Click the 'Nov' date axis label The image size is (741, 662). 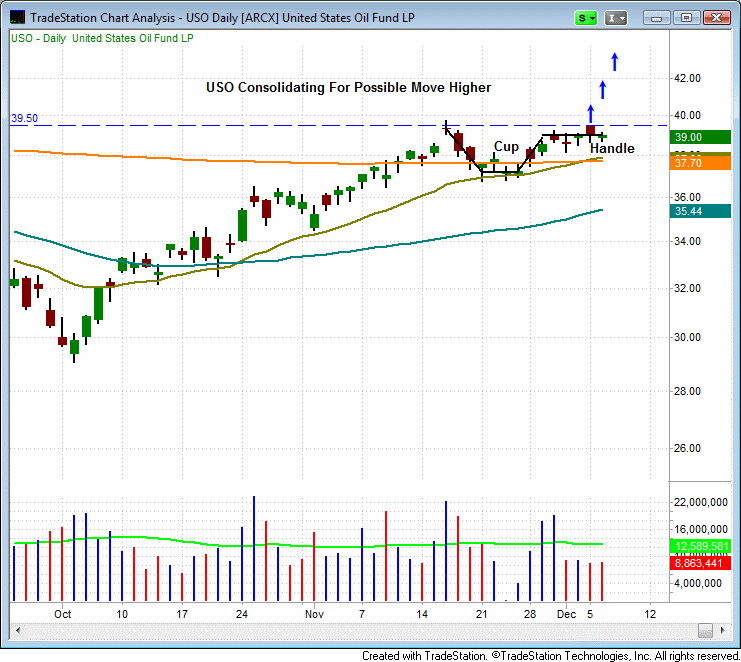pos(314,614)
